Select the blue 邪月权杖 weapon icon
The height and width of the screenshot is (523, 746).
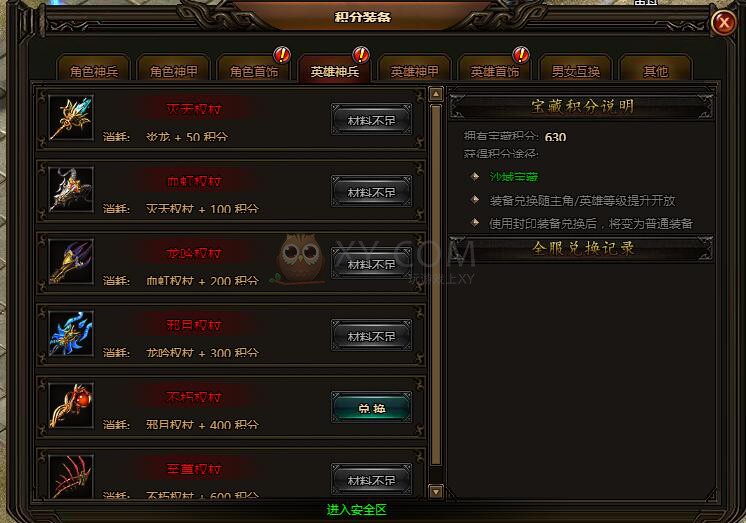point(71,334)
